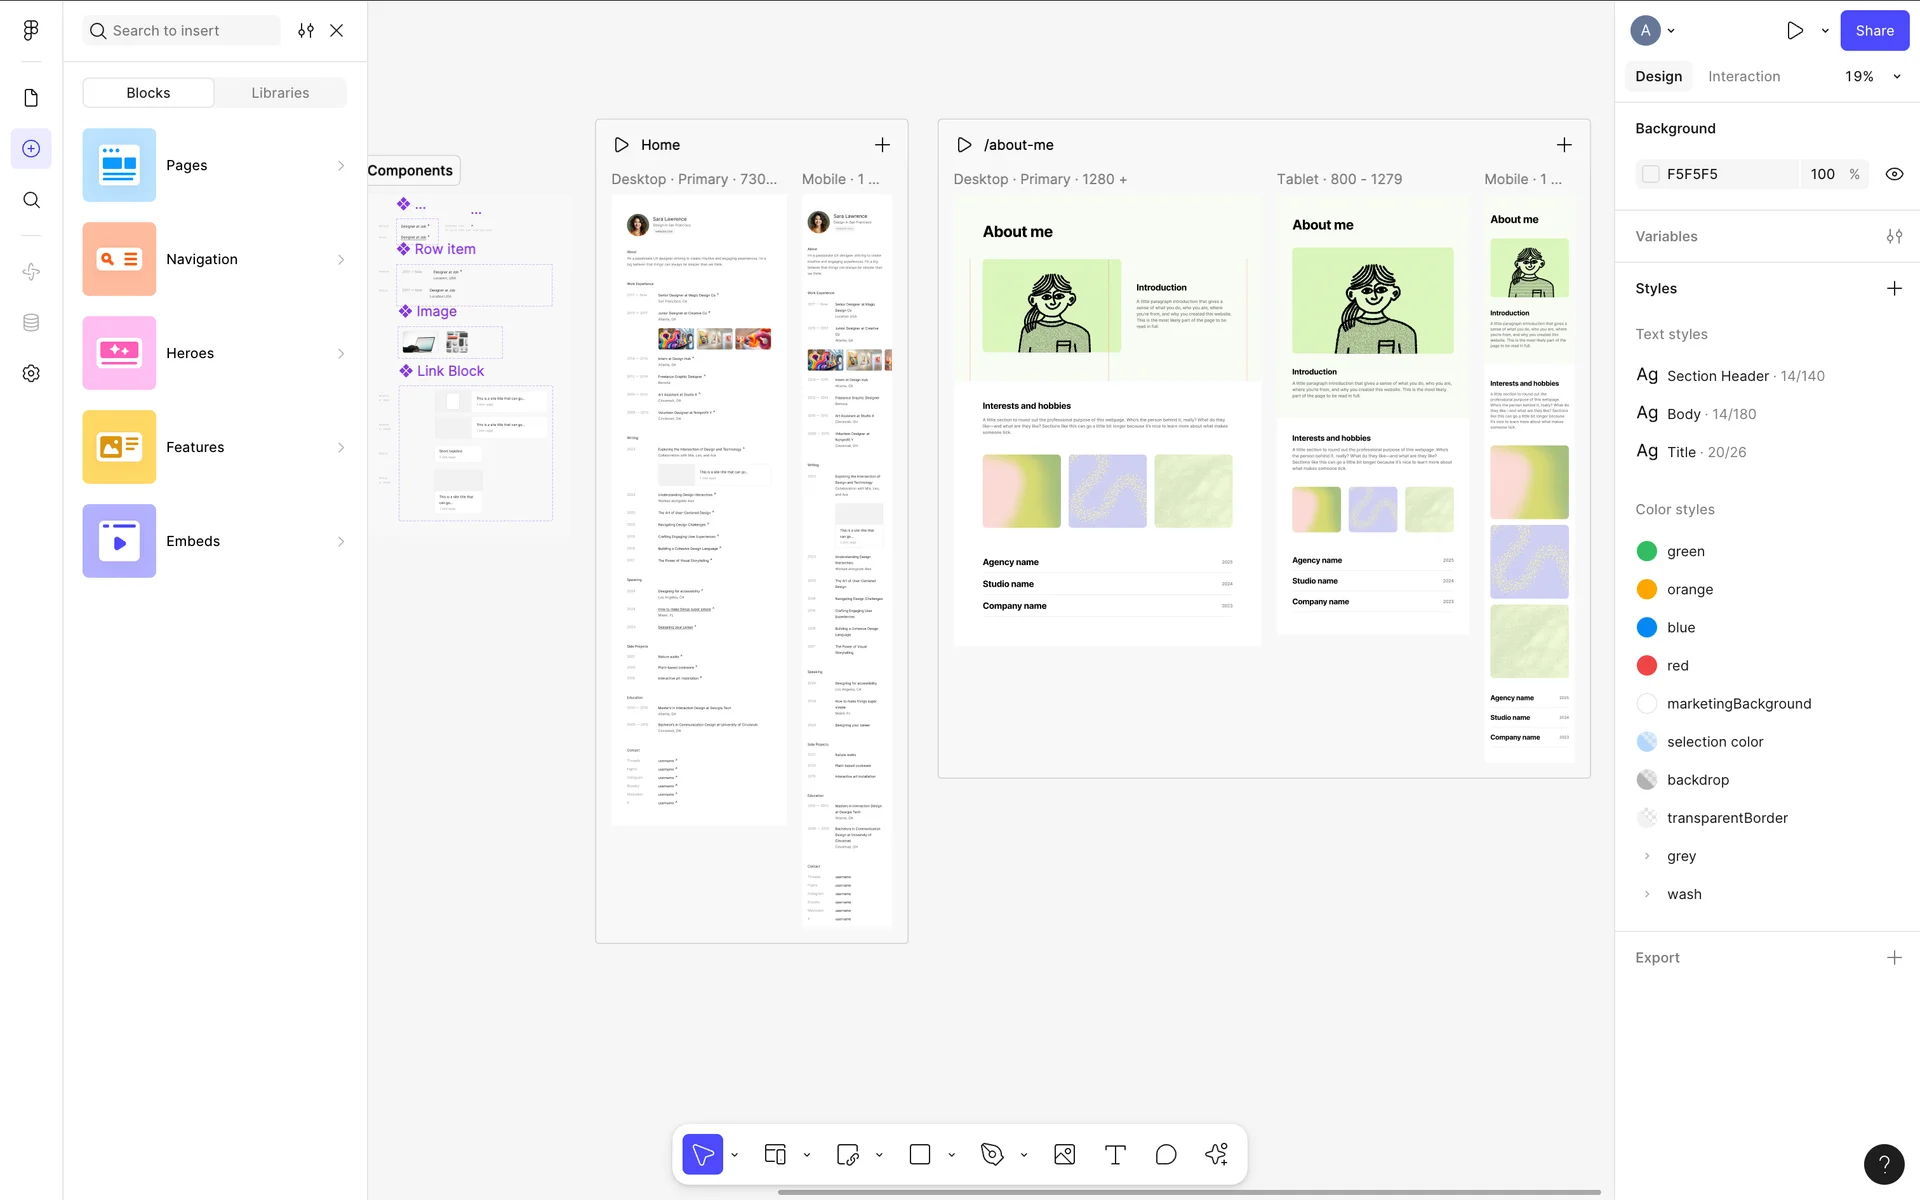Viewport: 1920px width, 1200px height.
Task: Select the orange color style swatch
Action: [1647, 590]
